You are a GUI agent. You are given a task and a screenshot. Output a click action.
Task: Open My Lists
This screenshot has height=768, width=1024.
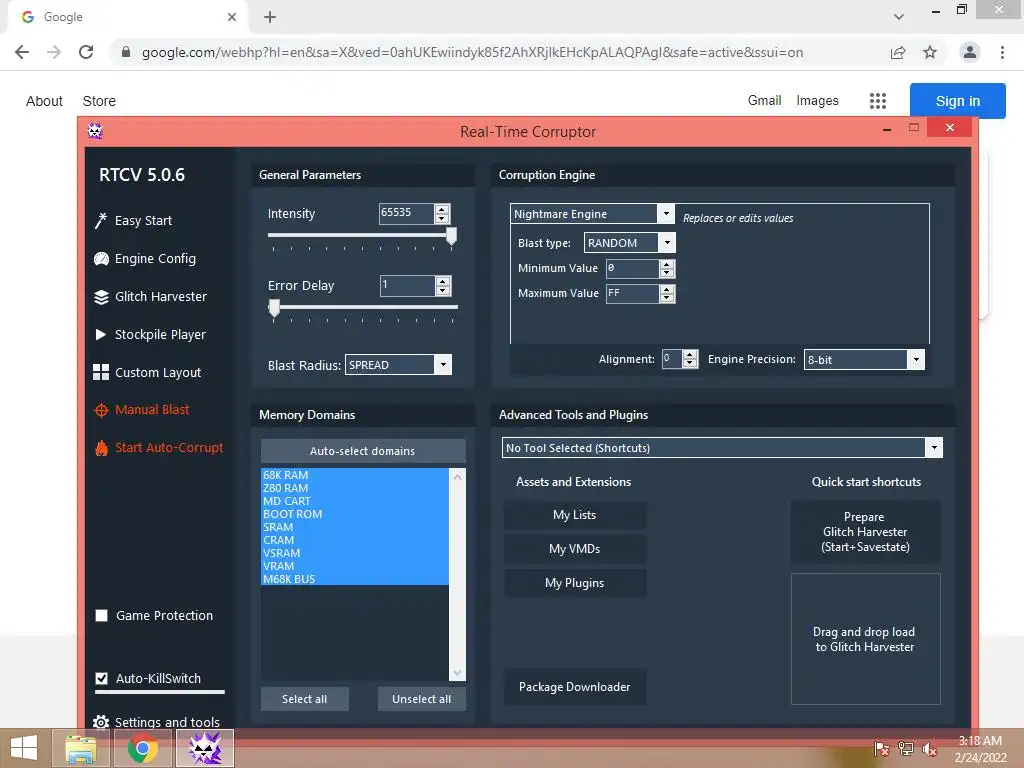click(x=575, y=515)
